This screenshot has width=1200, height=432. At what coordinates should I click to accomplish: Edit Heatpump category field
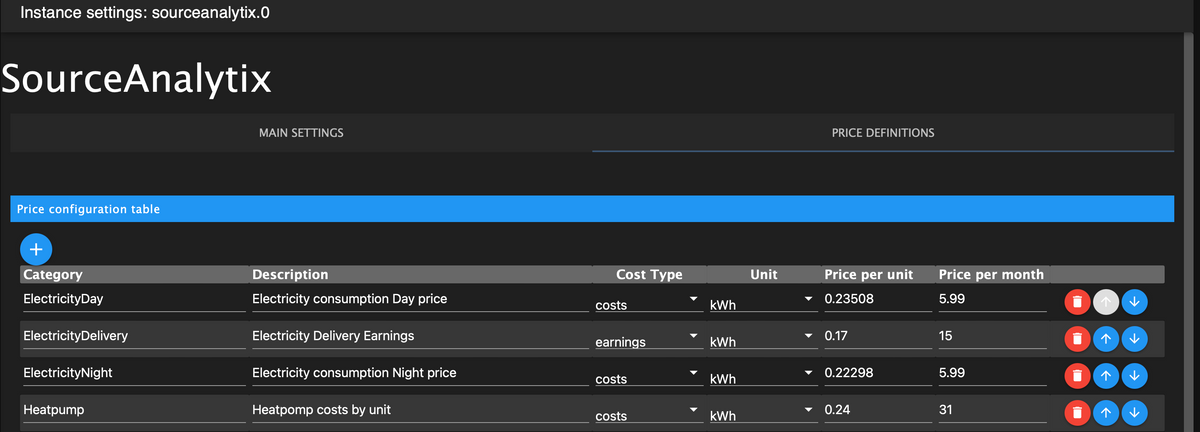134,410
